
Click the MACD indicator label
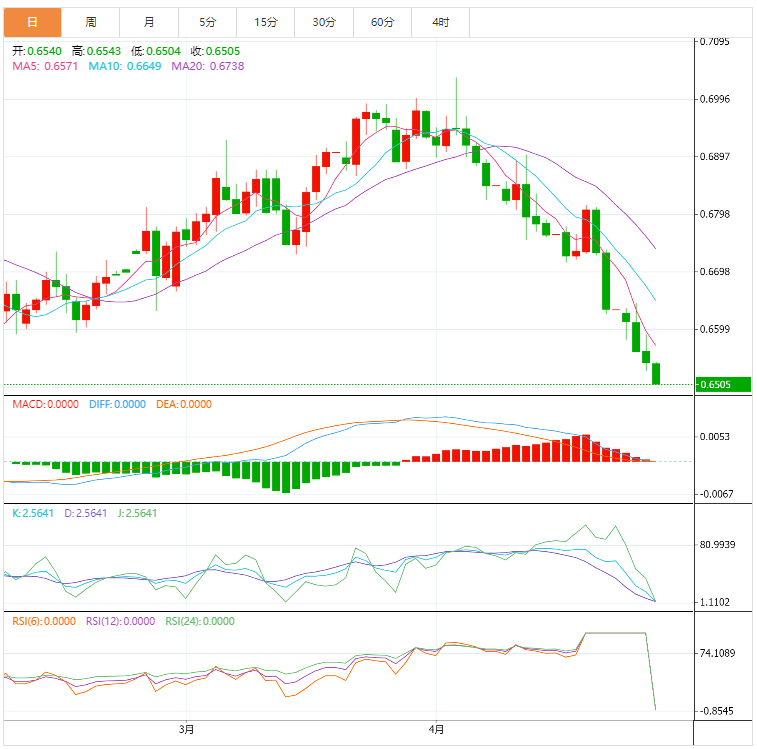point(43,404)
